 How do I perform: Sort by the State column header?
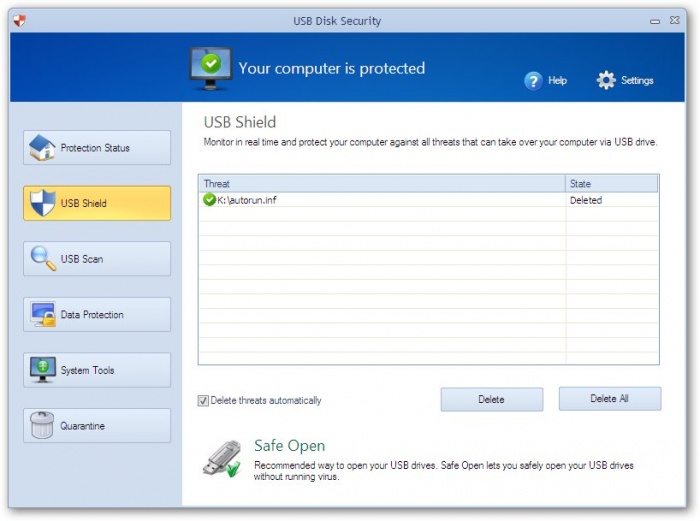[612, 183]
